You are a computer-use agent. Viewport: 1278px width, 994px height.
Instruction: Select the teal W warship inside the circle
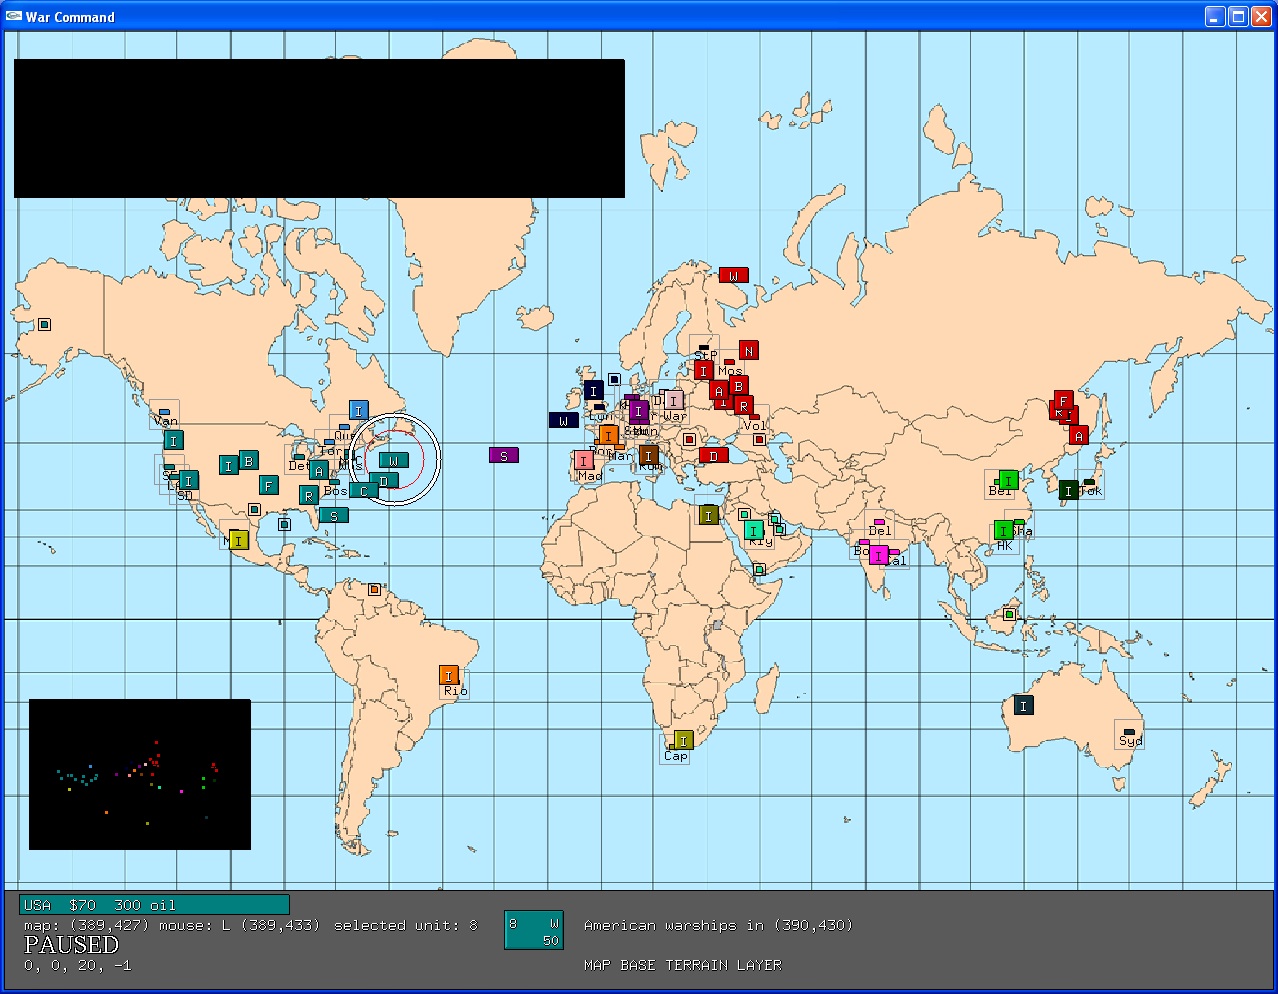tap(393, 460)
